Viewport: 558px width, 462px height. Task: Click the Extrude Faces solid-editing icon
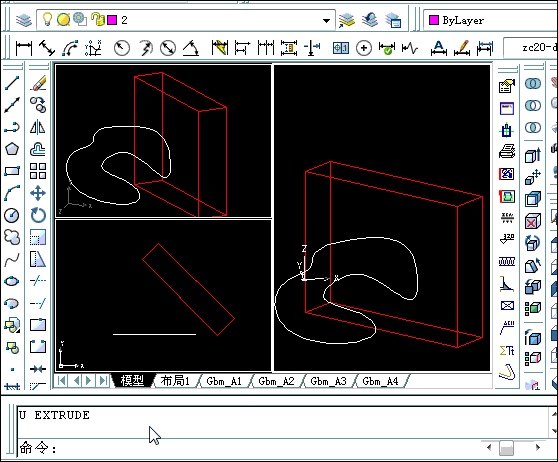point(533,155)
